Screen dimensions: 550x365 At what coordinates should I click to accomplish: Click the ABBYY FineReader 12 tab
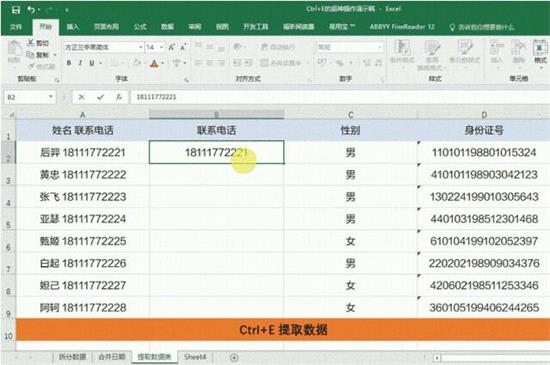coord(402,27)
